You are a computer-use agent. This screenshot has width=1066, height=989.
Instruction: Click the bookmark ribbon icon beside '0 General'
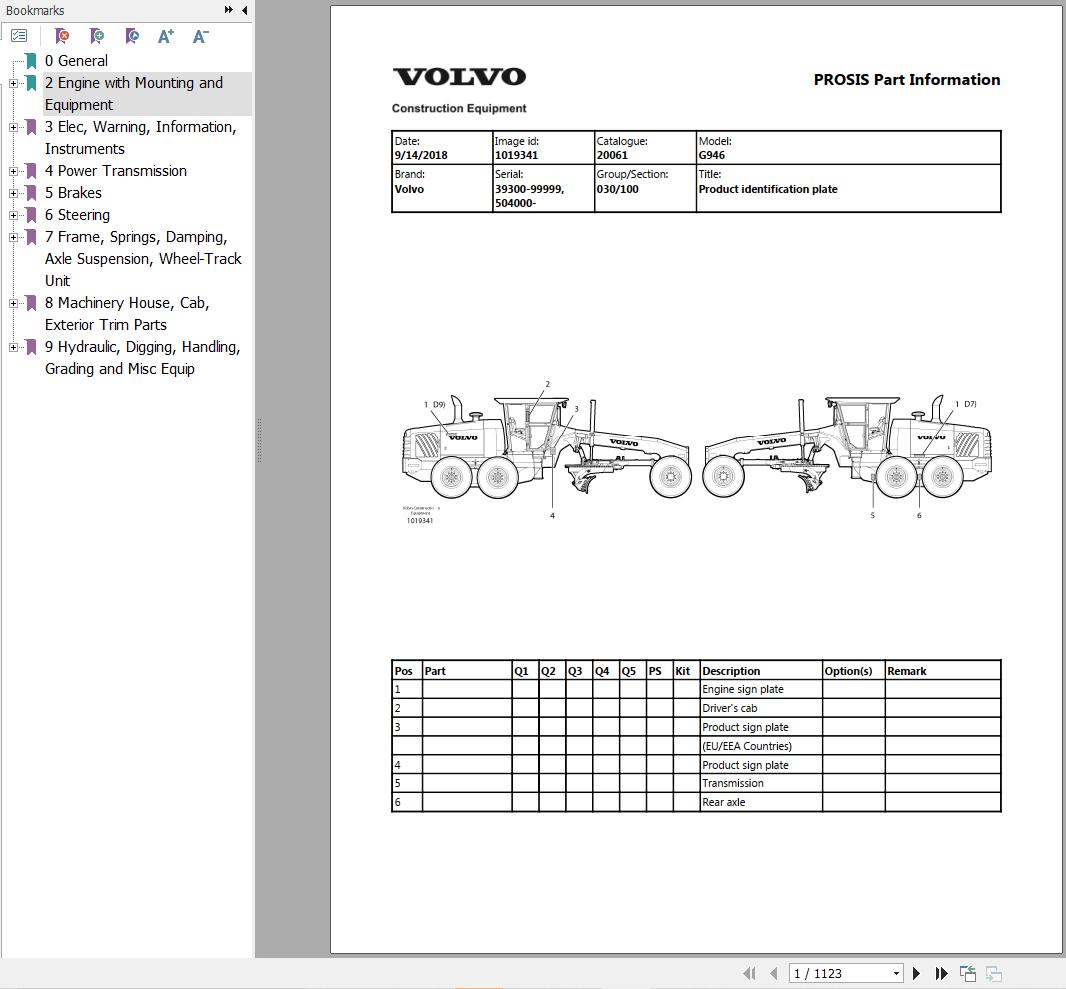pyautogui.click(x=31, y=60)
